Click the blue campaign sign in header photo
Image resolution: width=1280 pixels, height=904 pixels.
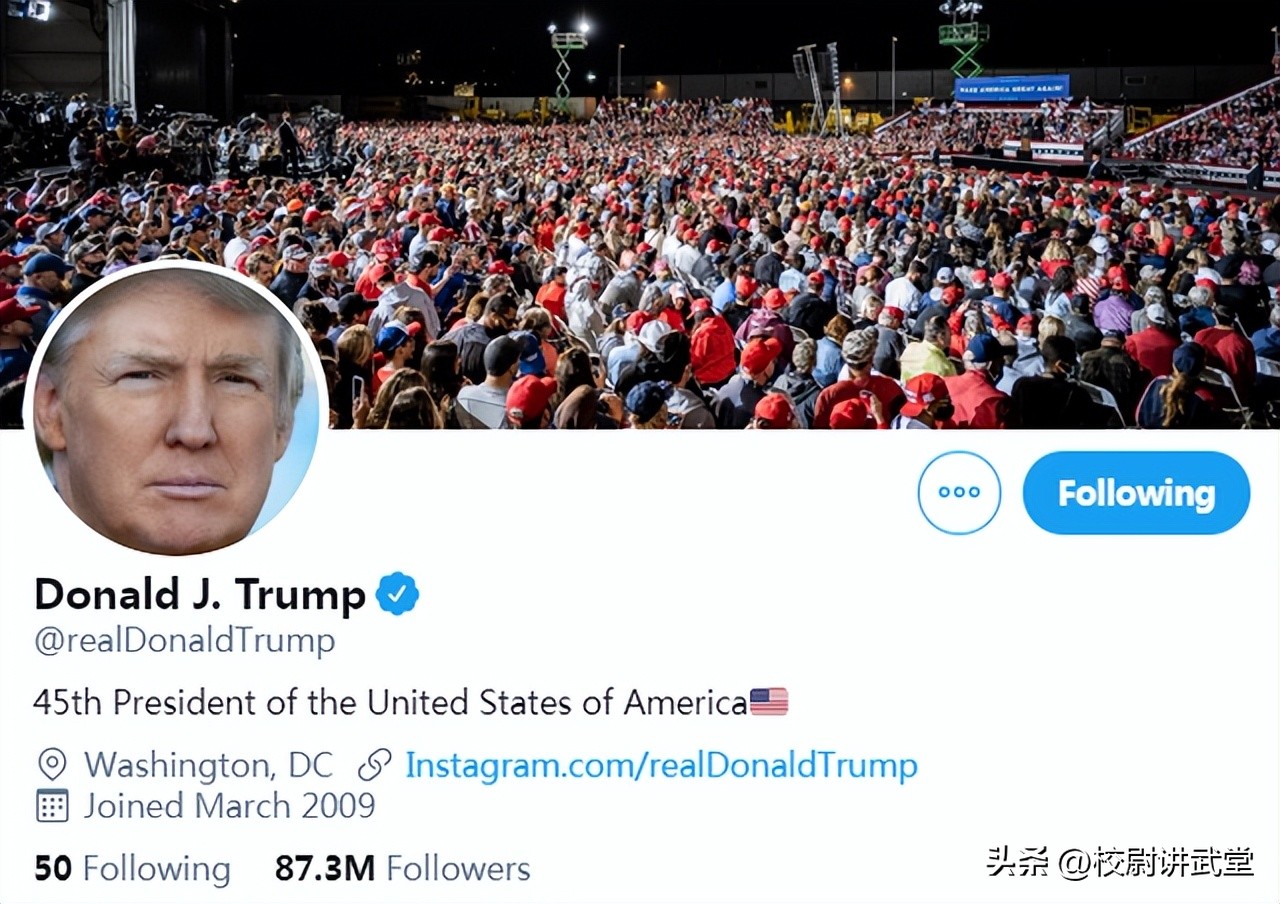(x=1012, y=88)
